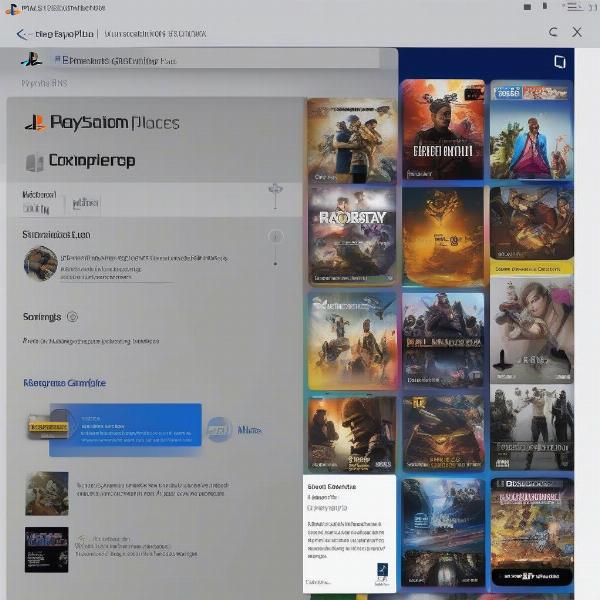
Task: Open the round profile avatar picture
Action: (x=41, y=263)
